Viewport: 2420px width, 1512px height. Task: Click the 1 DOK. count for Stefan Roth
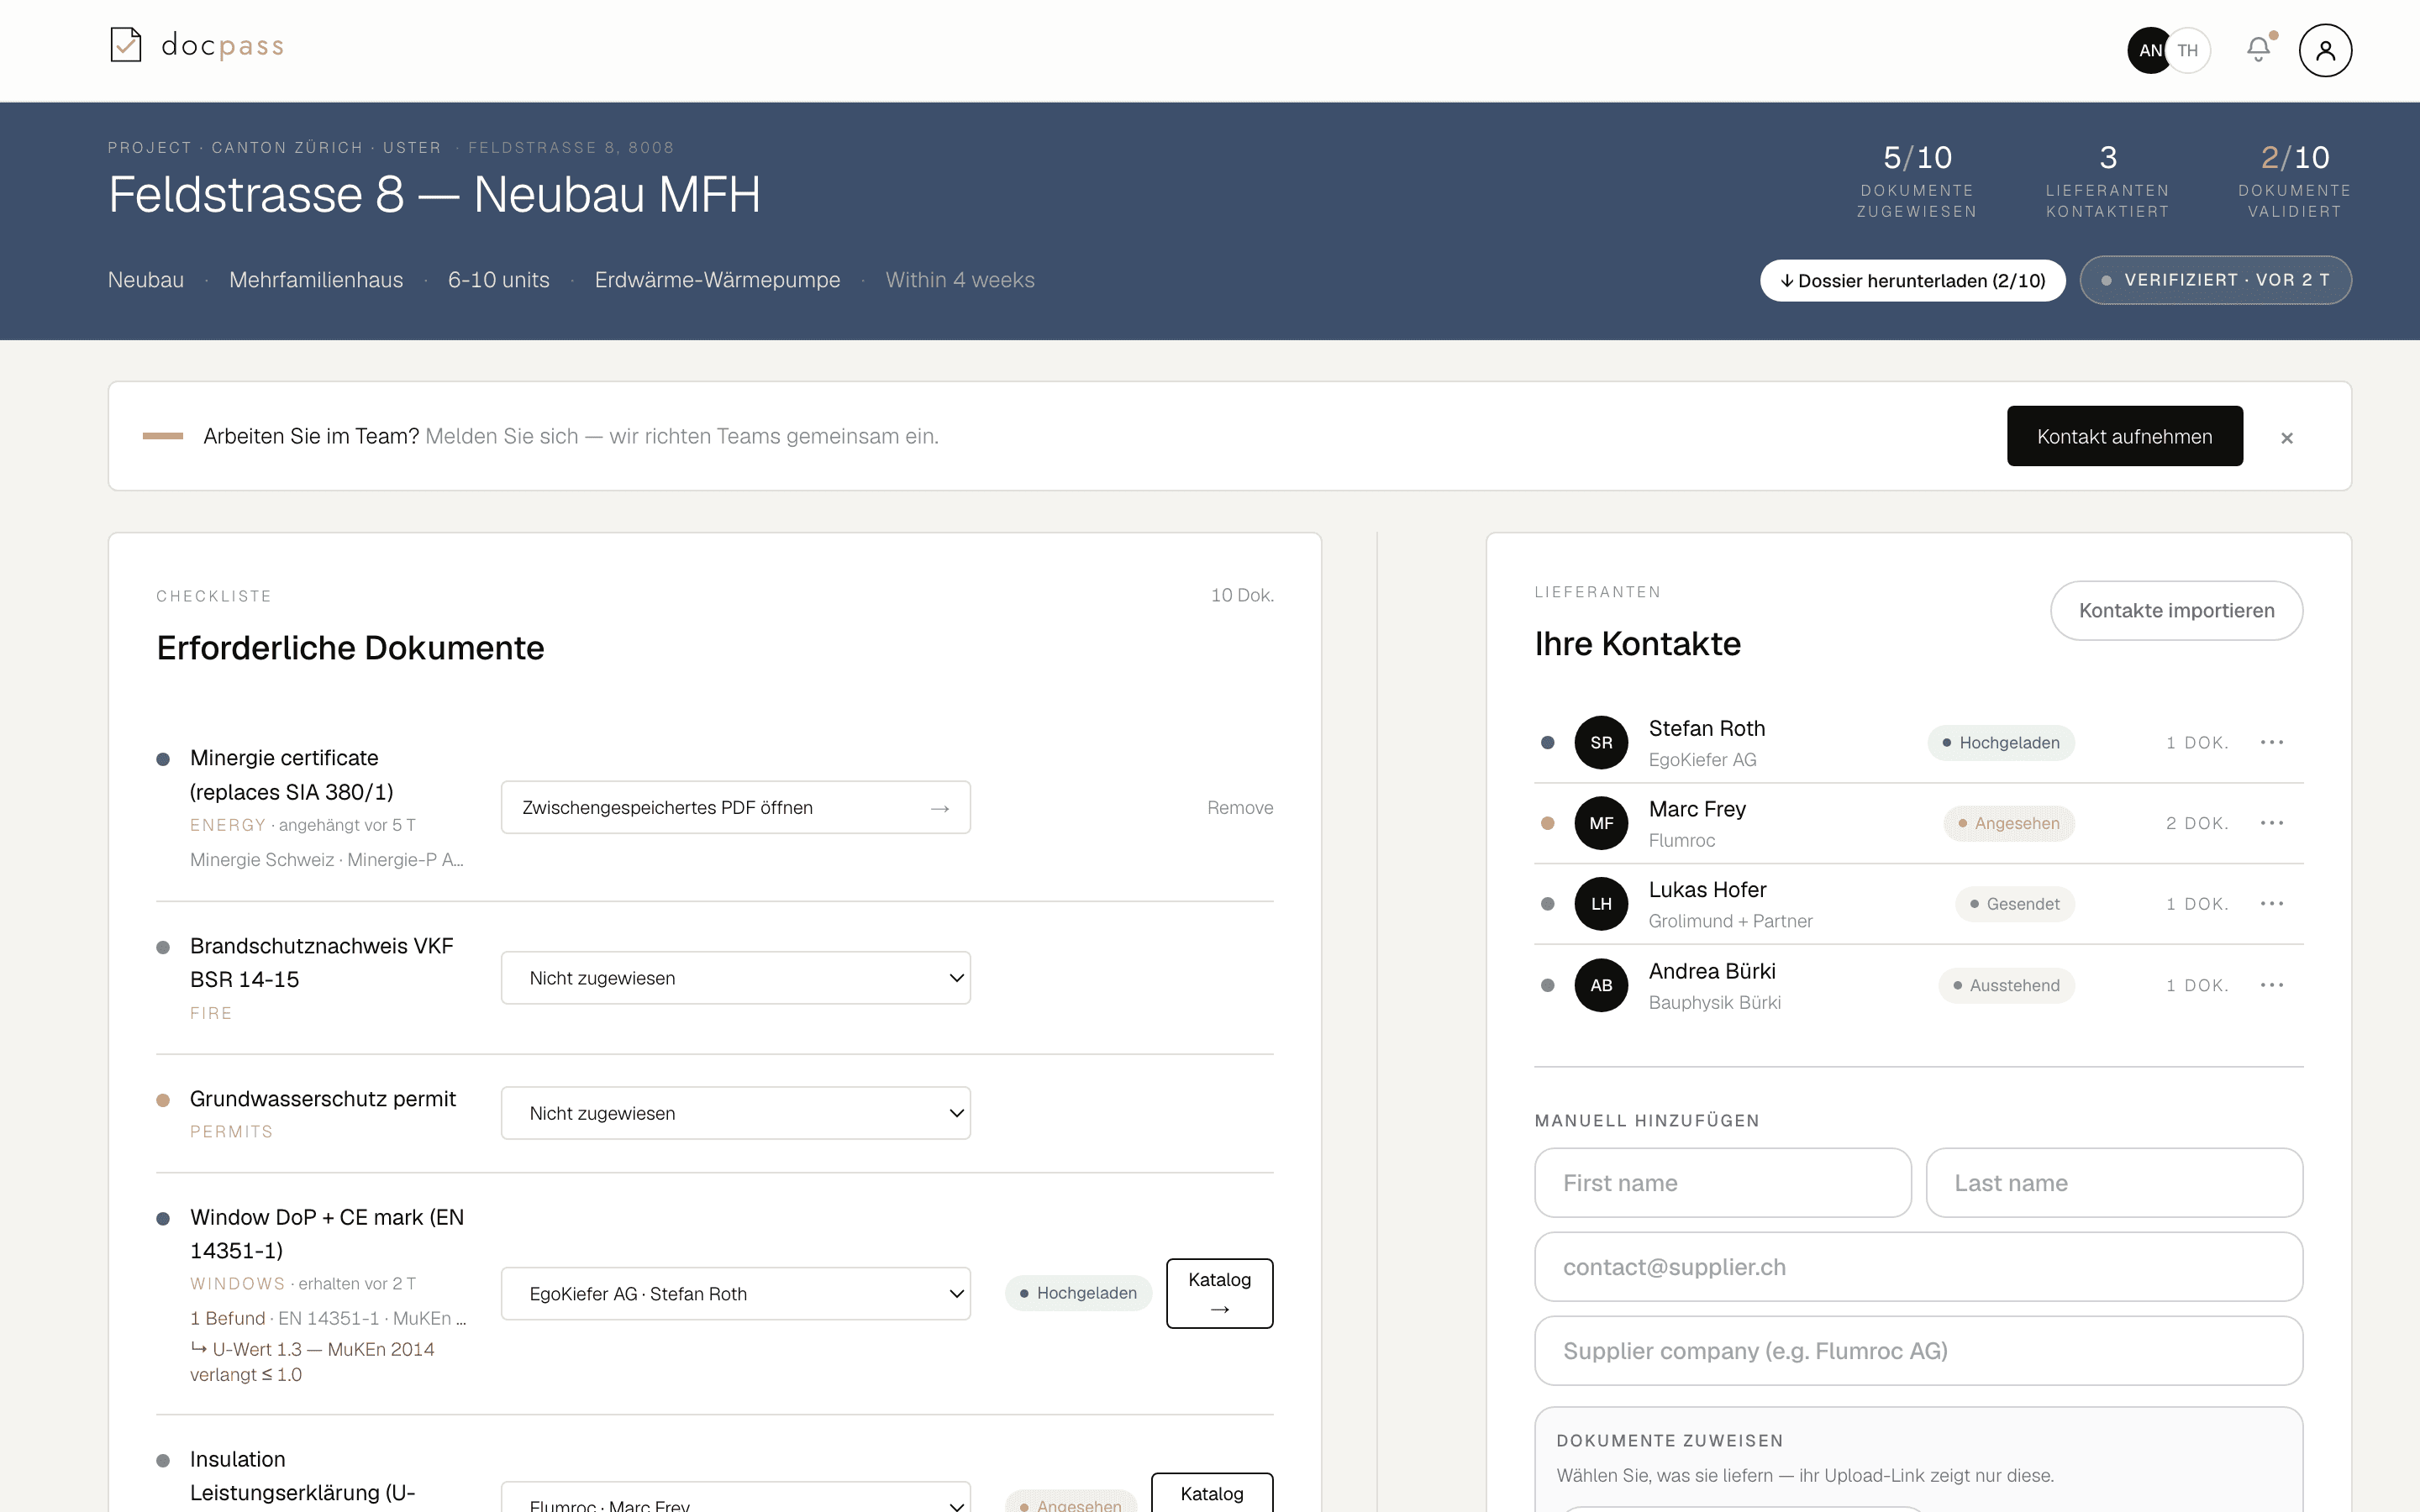2197,743
